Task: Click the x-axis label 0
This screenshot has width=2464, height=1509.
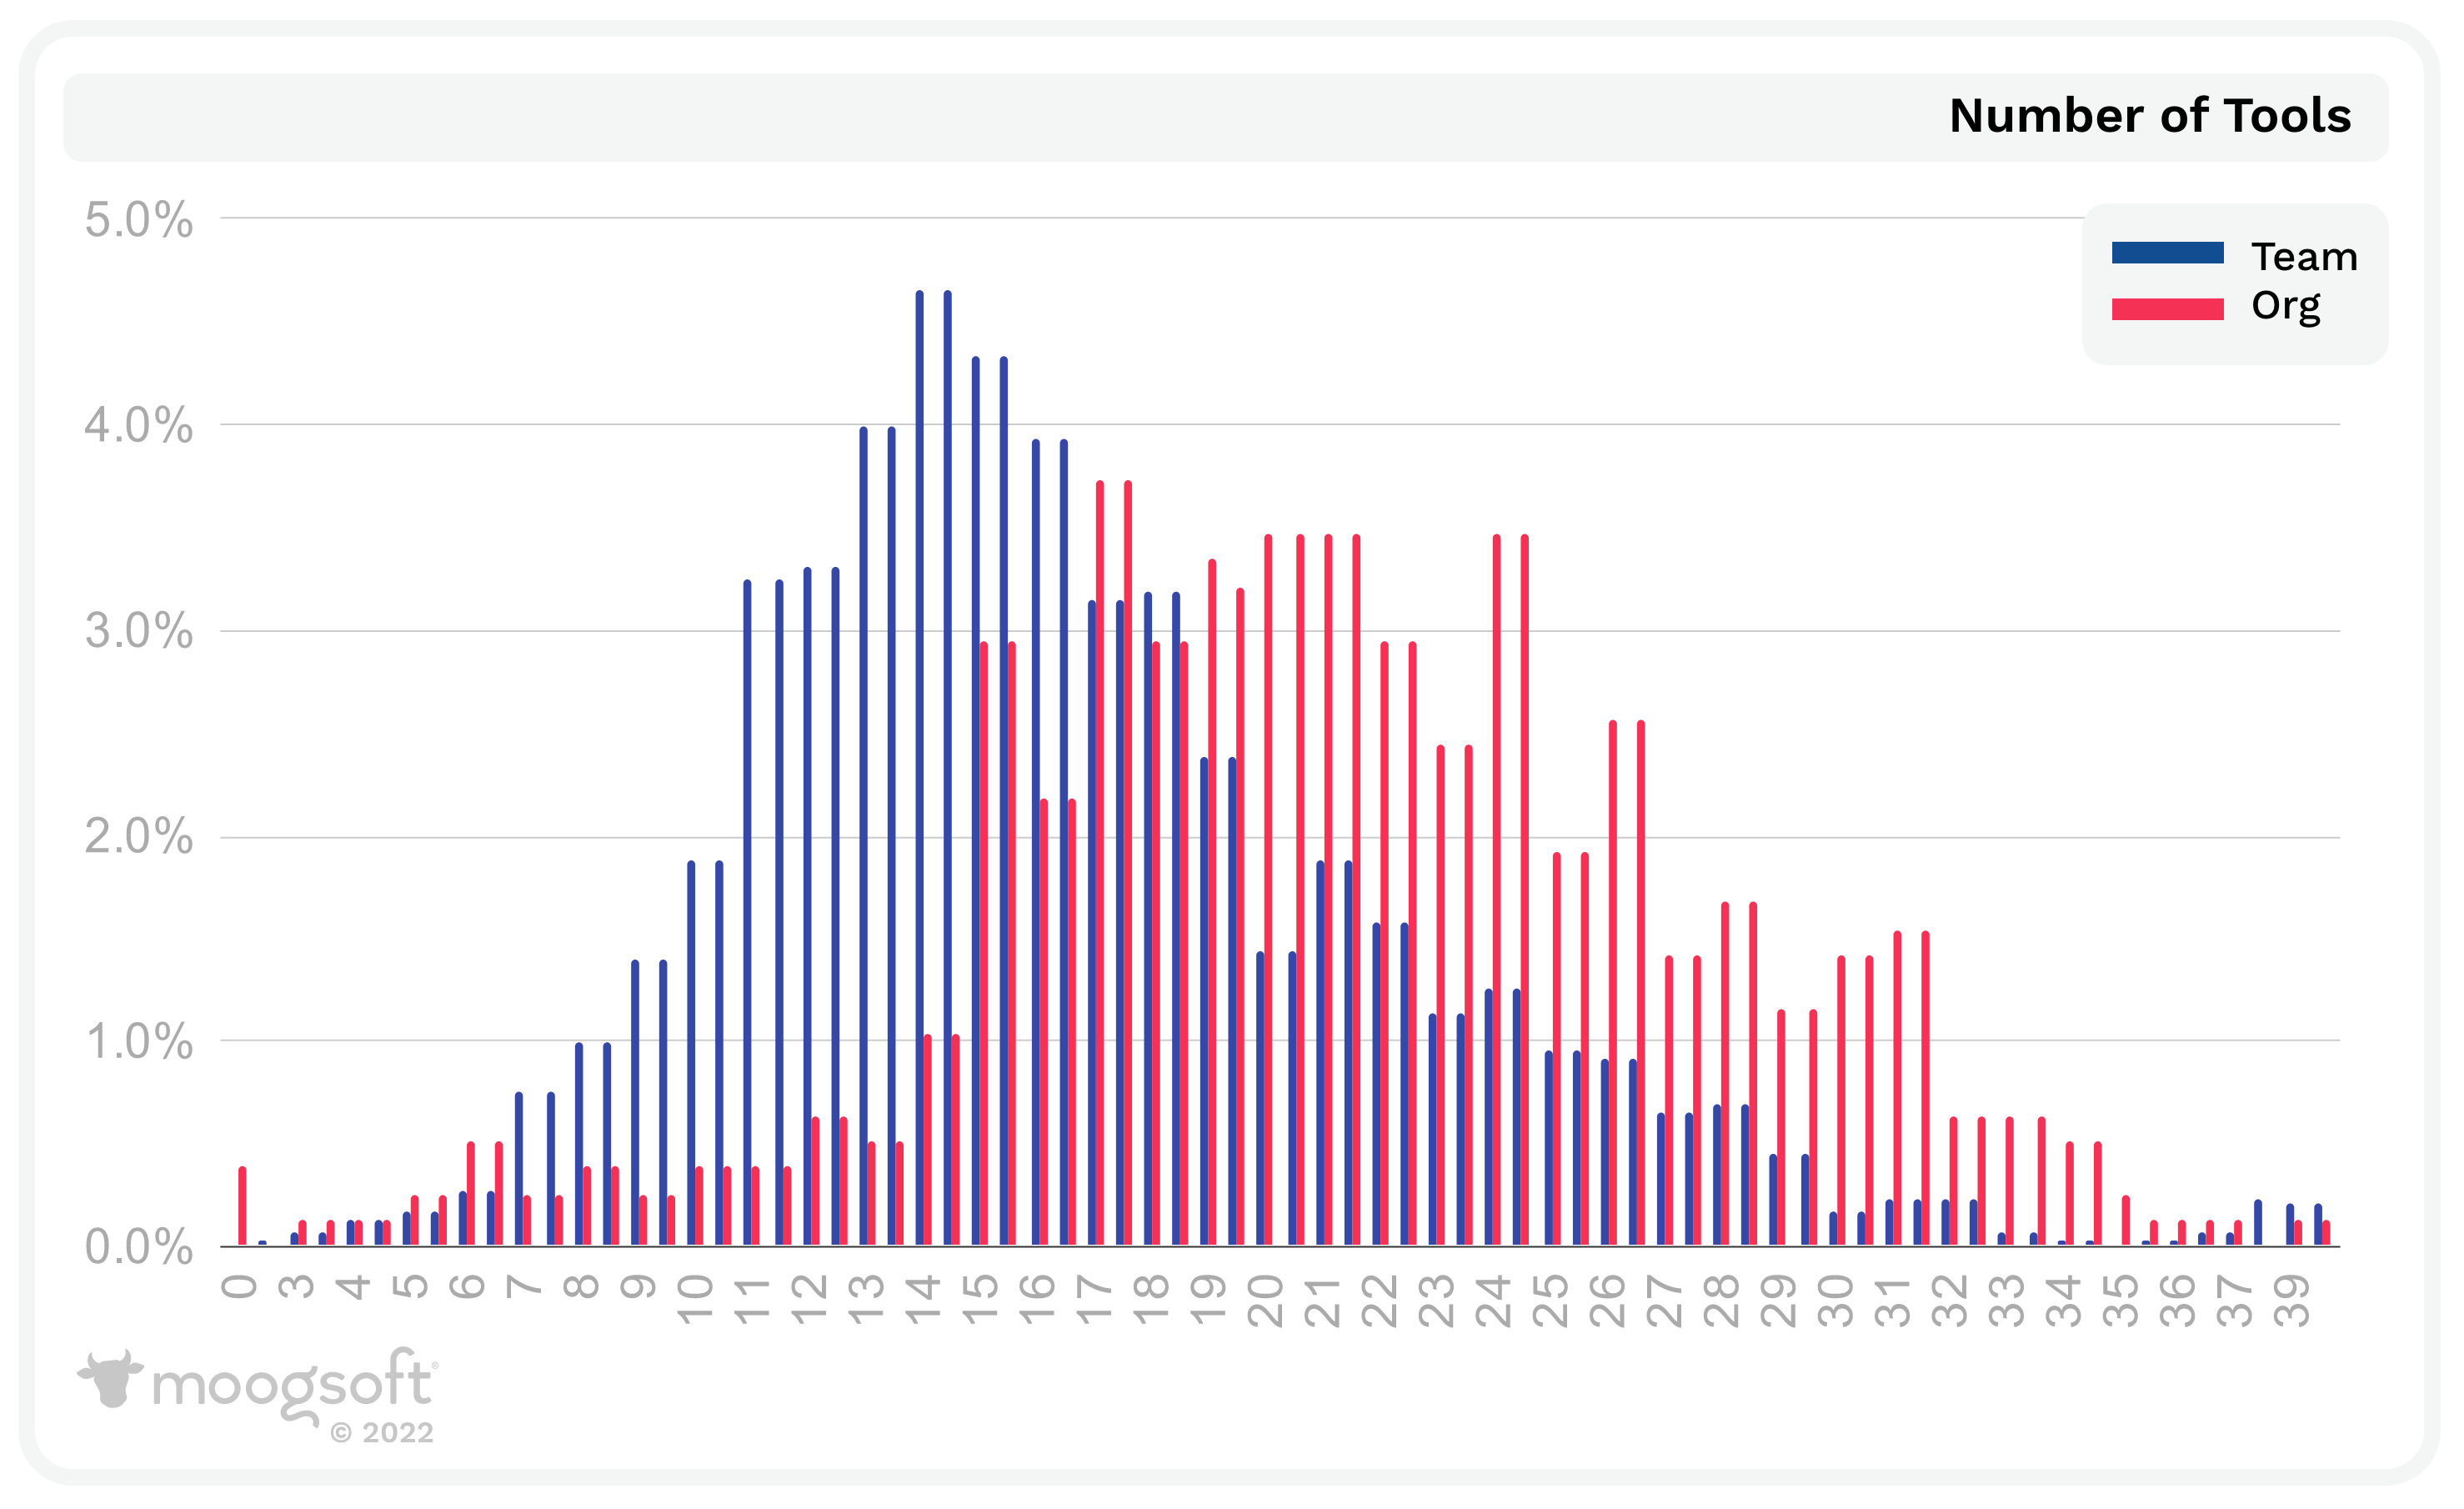Action: (x=240, y=1287)
